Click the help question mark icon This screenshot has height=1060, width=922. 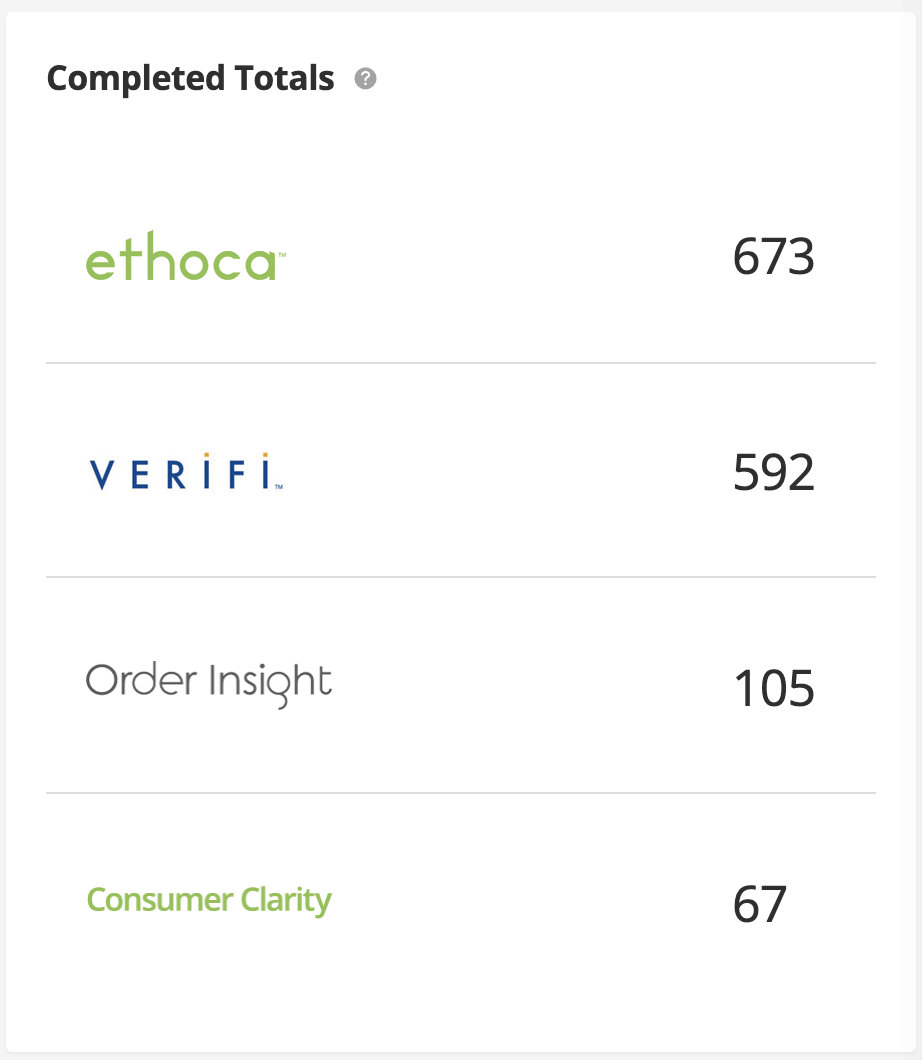[x=365, y=78]
